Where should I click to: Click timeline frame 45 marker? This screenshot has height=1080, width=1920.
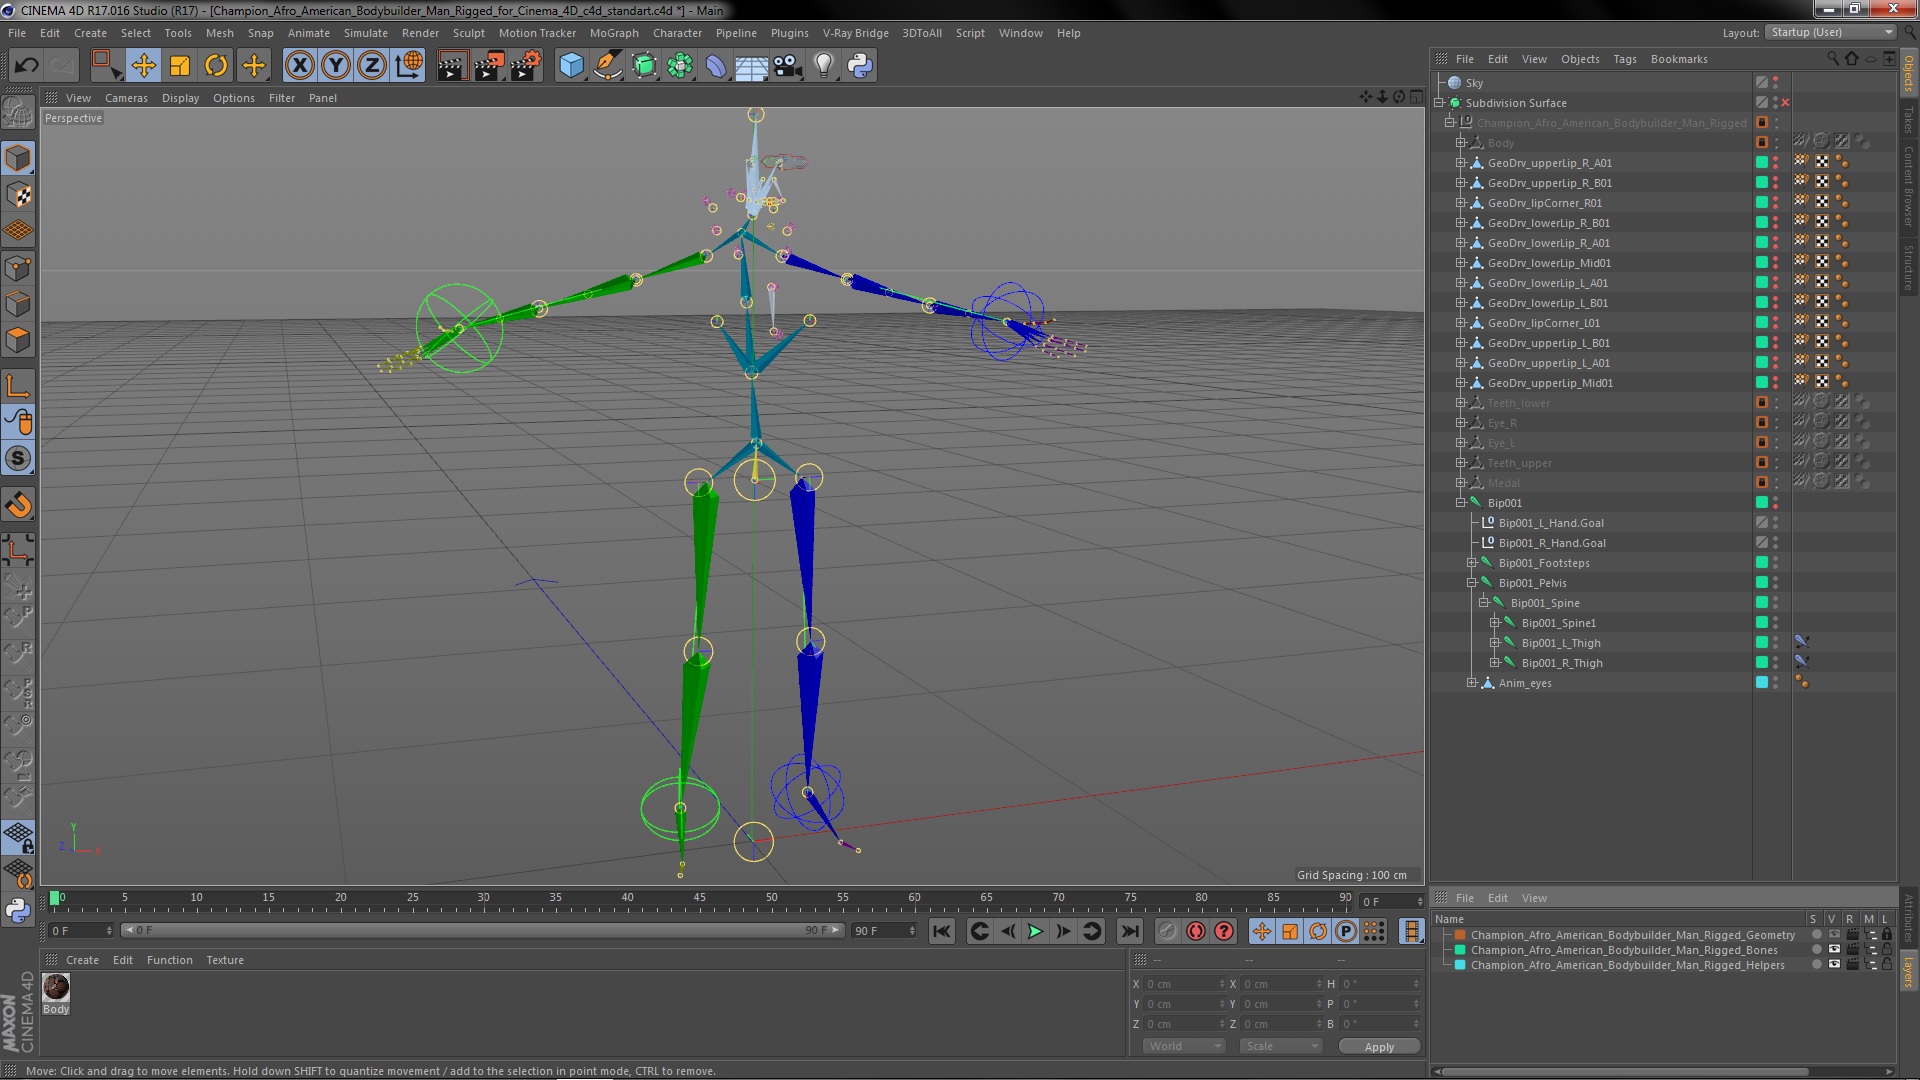[x=698, y=897]
